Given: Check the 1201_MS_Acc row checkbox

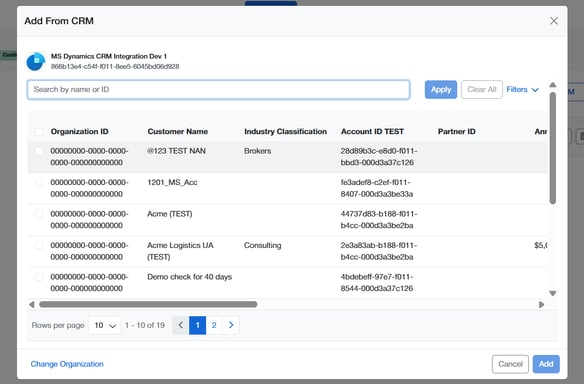Looking at the screenshot, I should click(39, 182).
